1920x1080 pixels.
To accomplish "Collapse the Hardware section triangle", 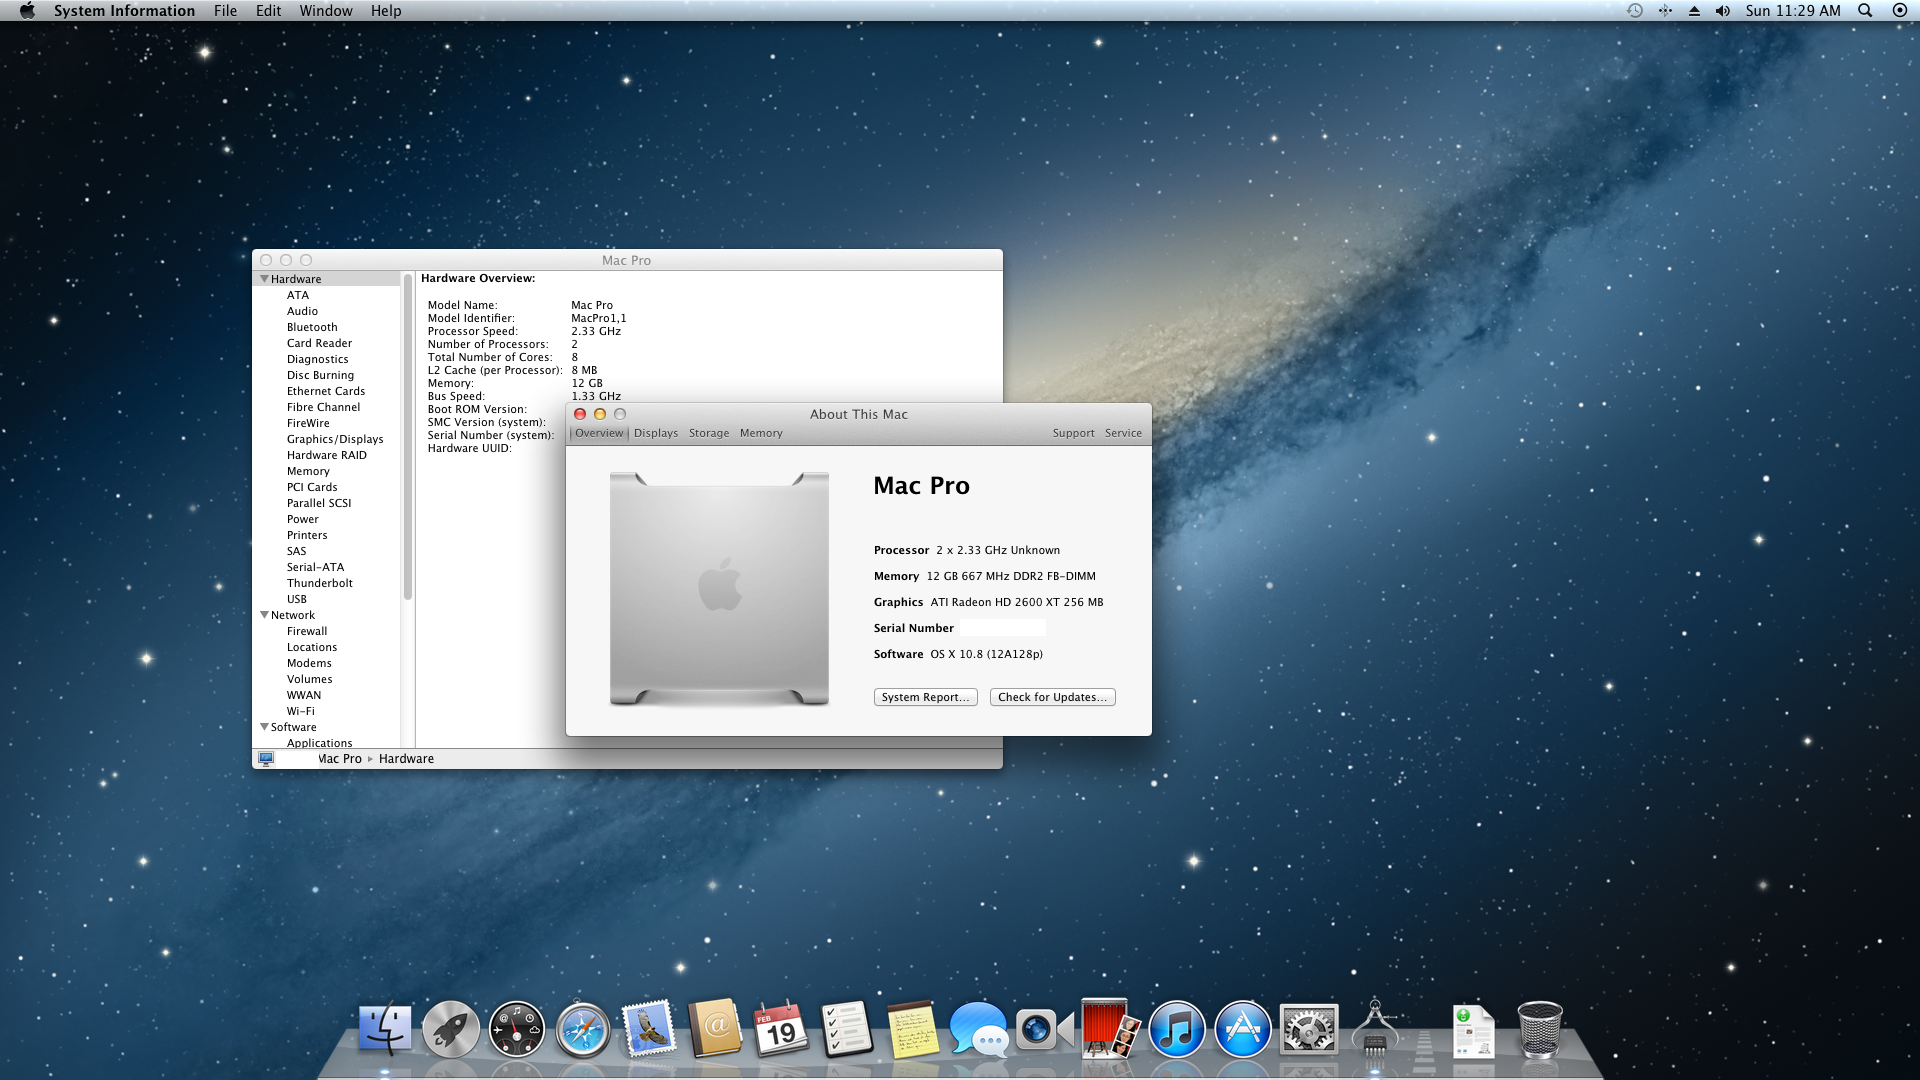I will coord(264,279).
